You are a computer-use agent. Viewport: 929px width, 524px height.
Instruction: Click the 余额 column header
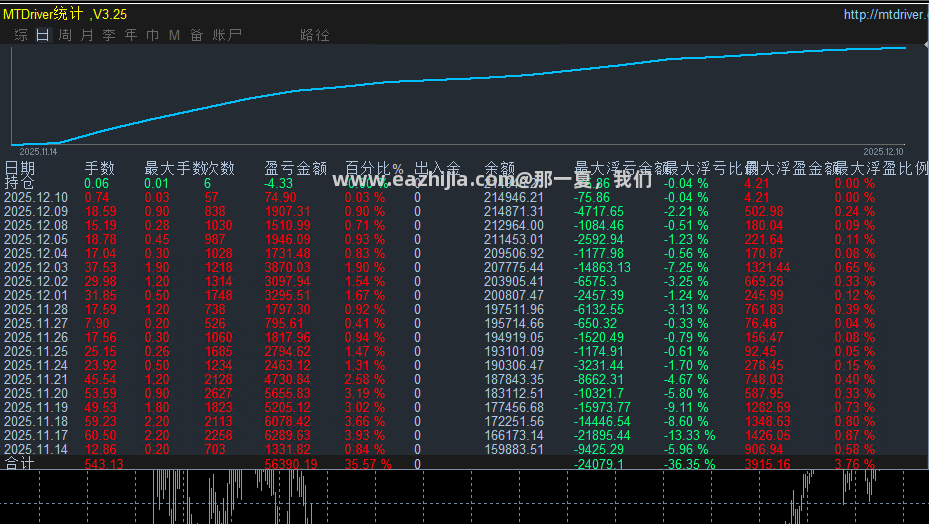pyautogui.click(x=499, y=168)
